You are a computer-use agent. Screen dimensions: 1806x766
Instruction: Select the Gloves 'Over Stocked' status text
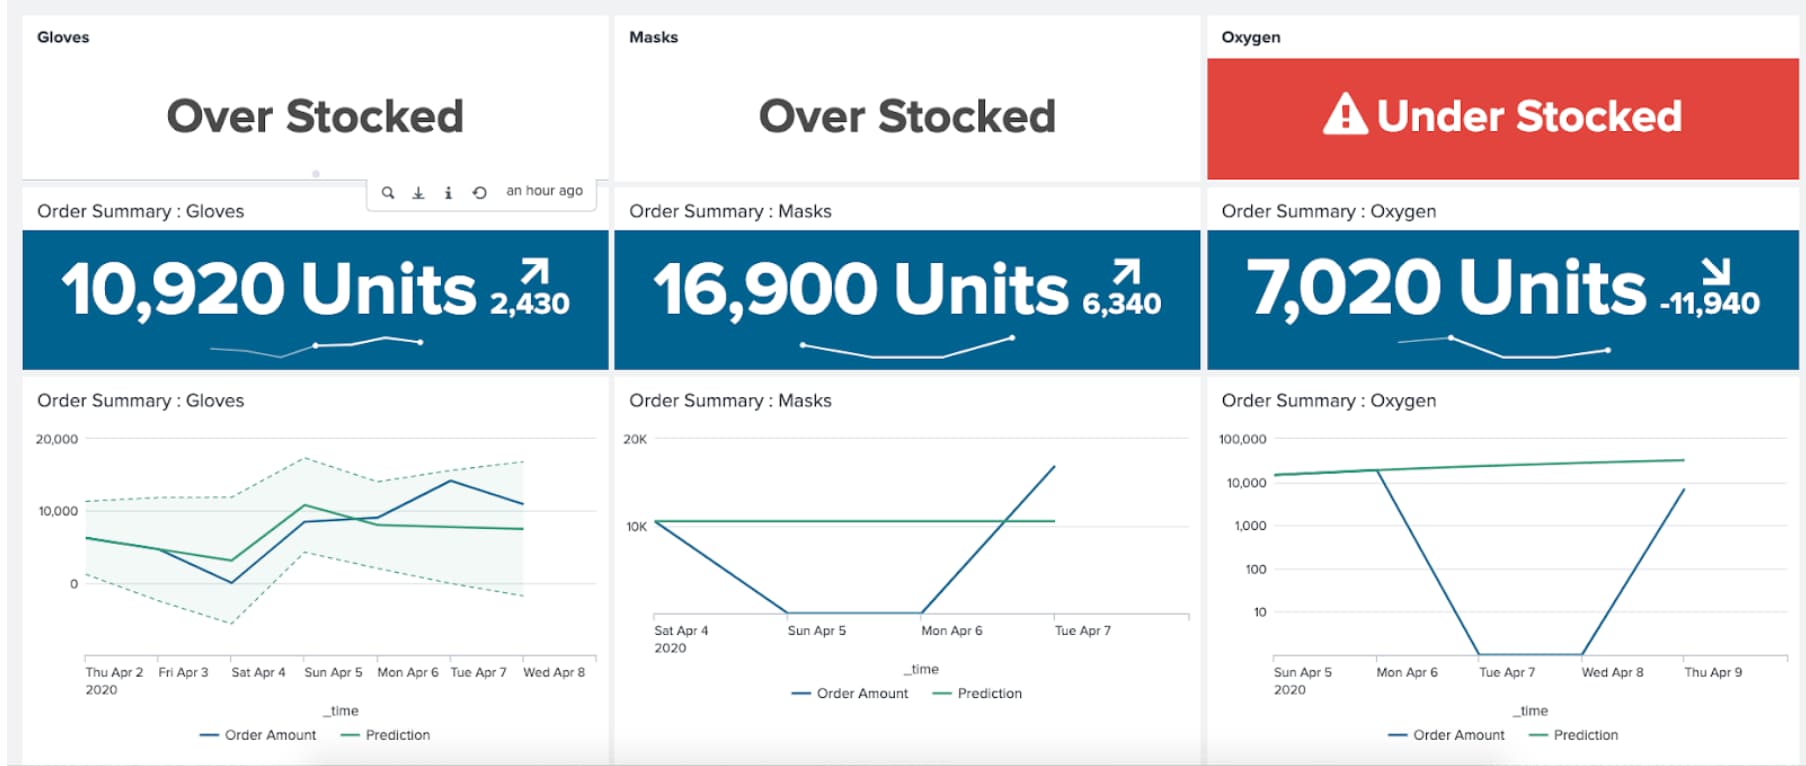pyautogui.click(x=315, y=116)
